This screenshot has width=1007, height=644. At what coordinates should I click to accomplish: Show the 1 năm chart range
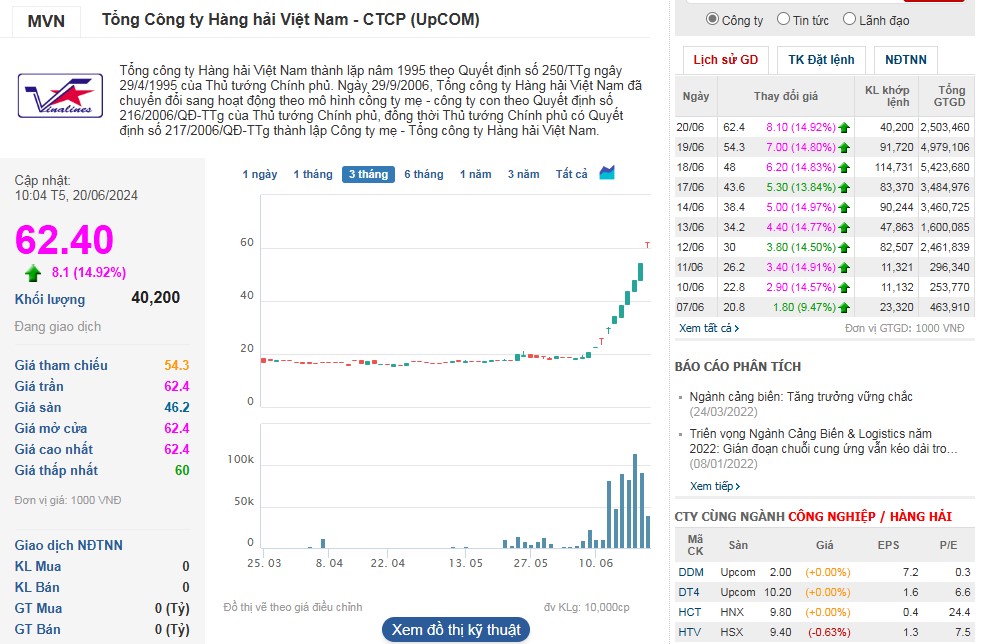(x=475, y=174)
